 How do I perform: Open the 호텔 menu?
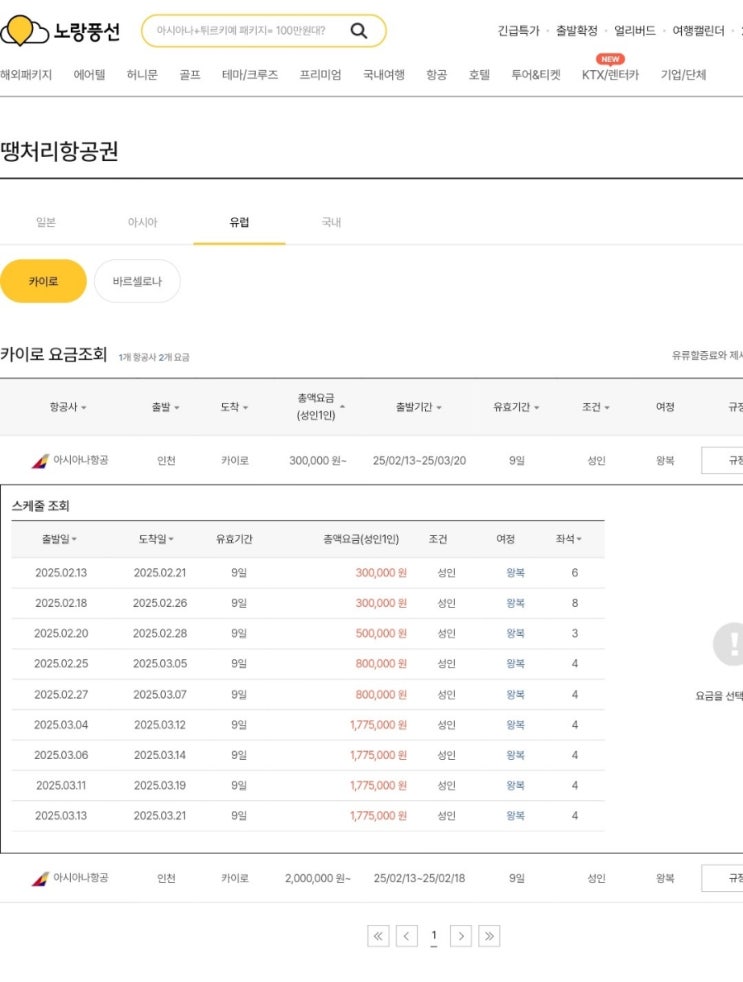[479, 75]
